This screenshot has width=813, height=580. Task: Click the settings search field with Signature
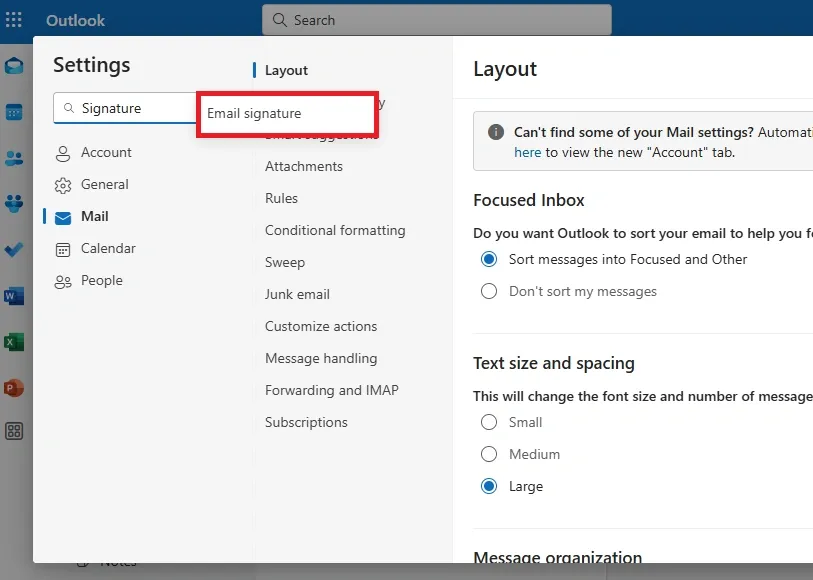click(x=124, y=108)
